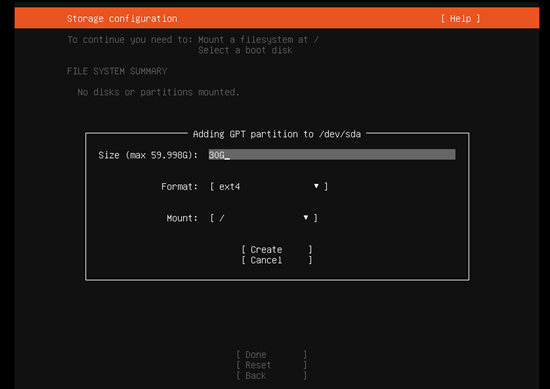Image resolution: width=550 pixels, height=389 pixels.
Task: Reset the storage configuration
Action: pos(271,365)
